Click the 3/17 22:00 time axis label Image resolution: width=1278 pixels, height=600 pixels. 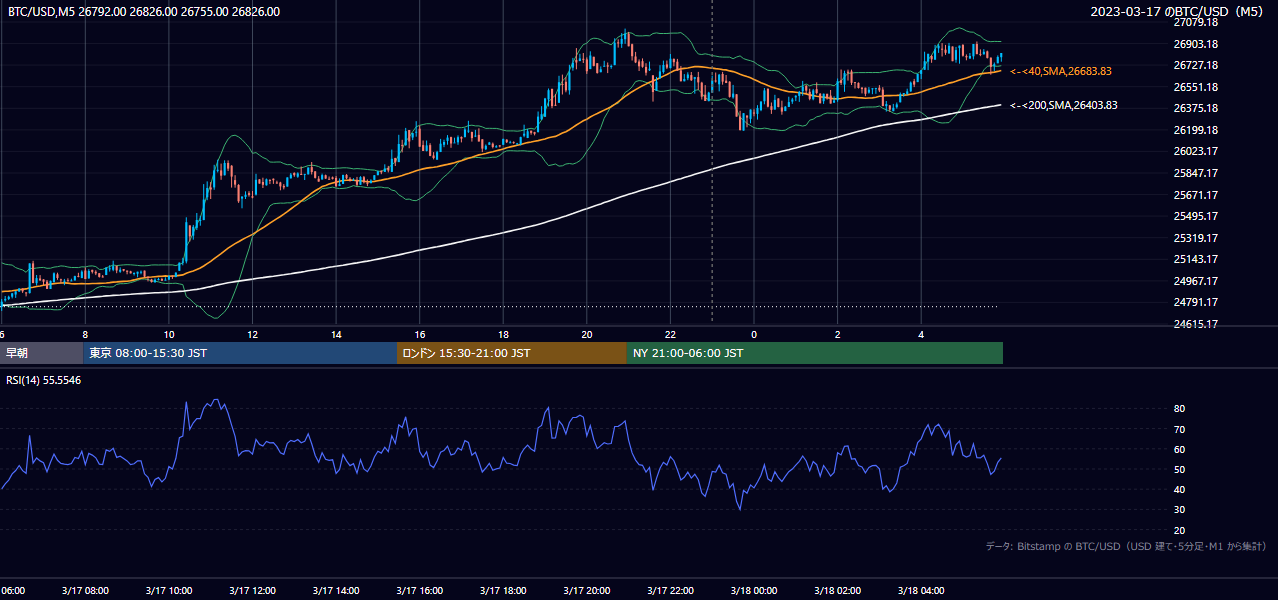point(670,590)
